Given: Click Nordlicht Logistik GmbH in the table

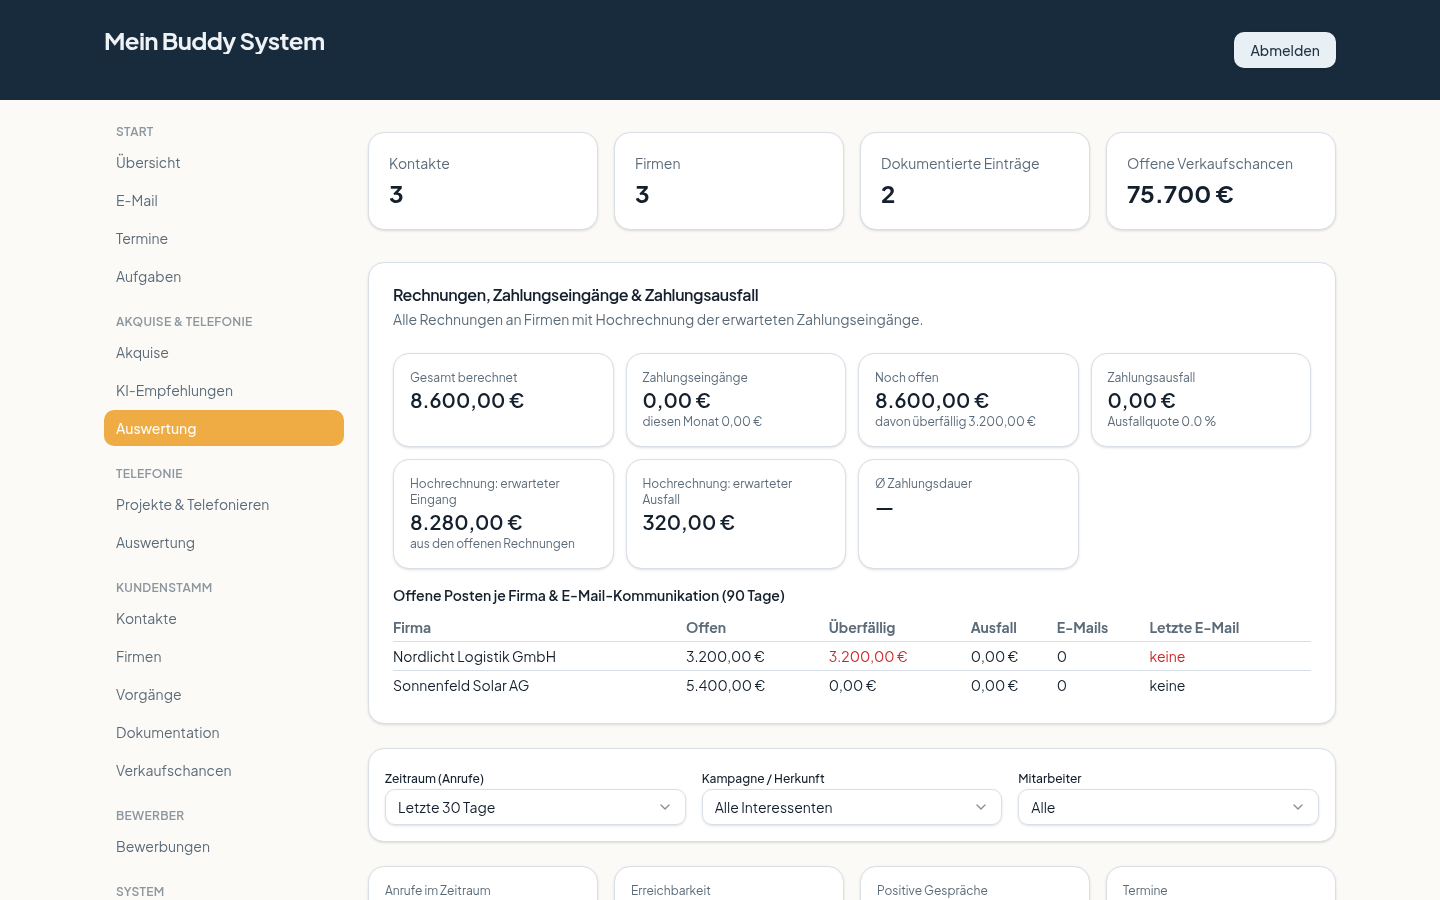Looking at the screenshot, I should point(474,657).
